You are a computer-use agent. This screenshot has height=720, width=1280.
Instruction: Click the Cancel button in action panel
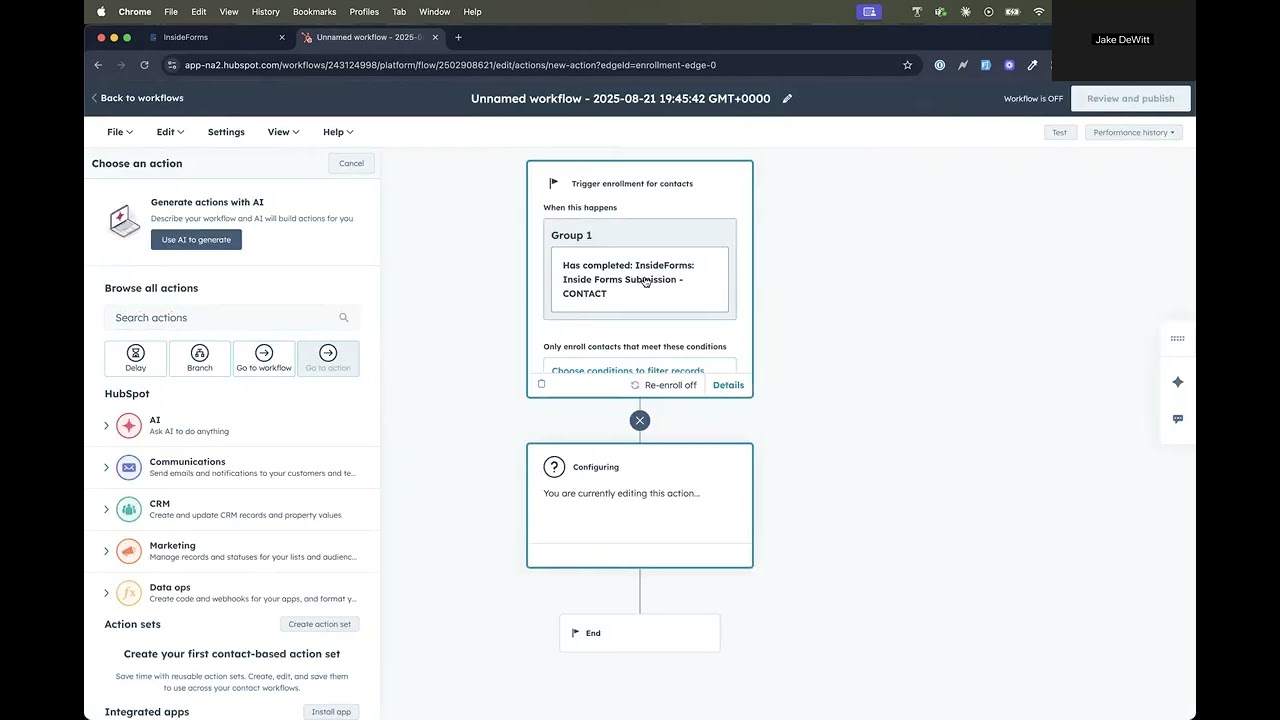tap(351, 163)
